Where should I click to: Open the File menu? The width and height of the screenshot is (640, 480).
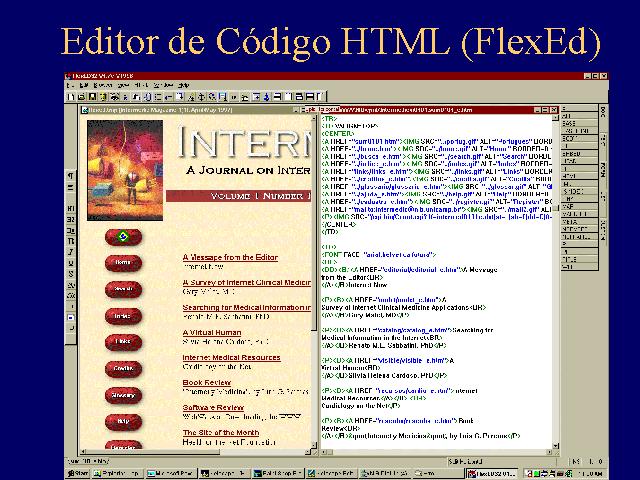[71, 85]
